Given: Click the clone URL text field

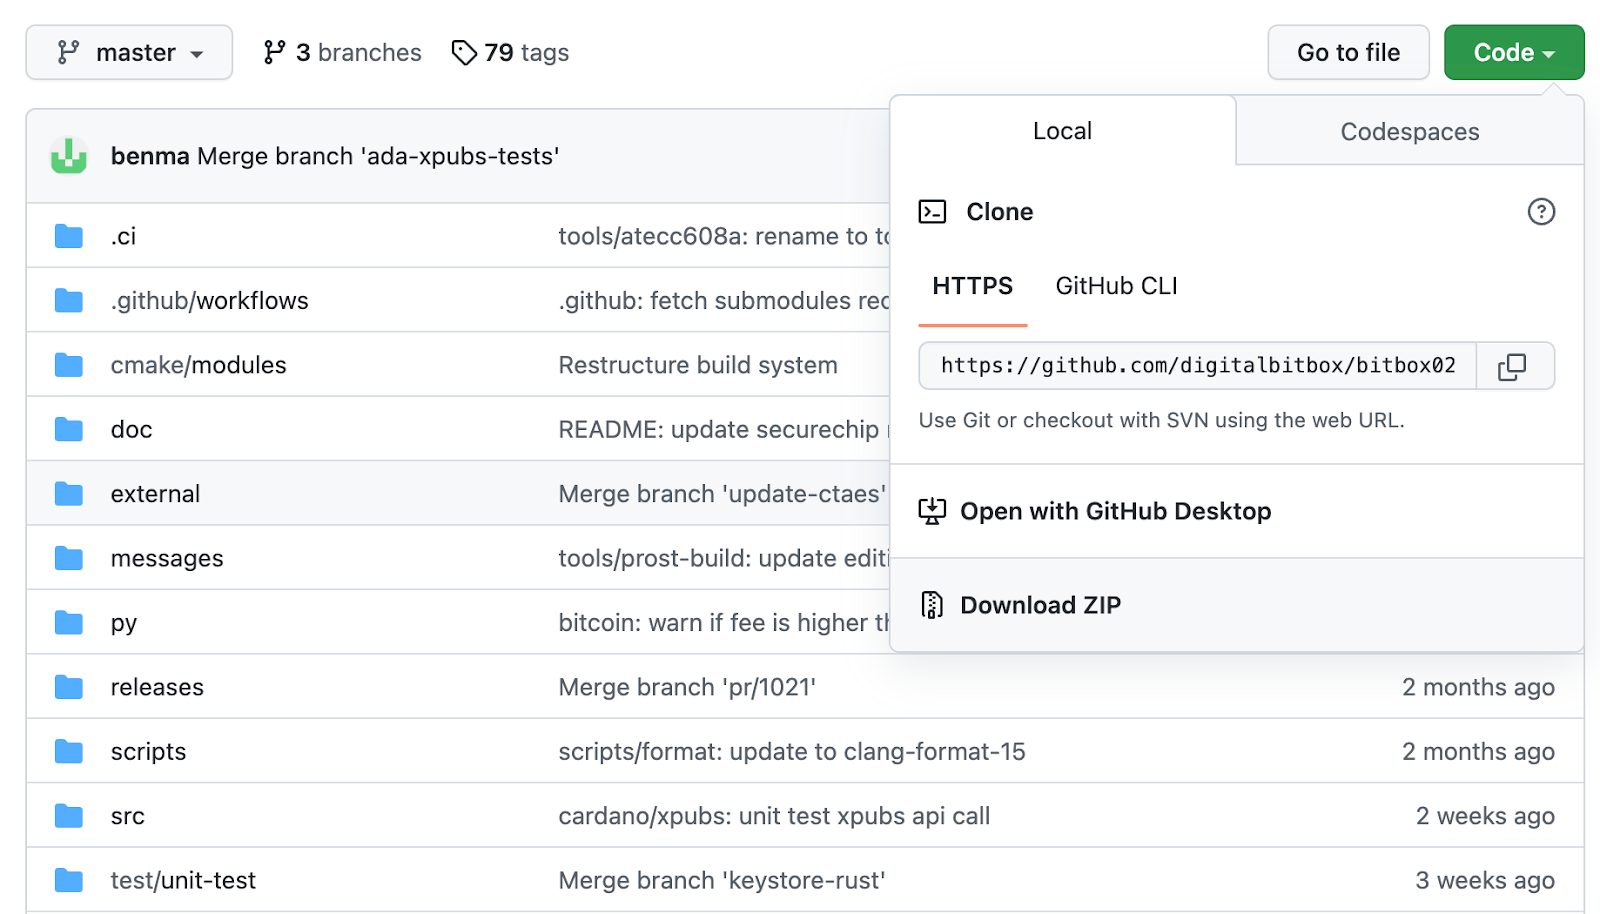Looking at the screenshot, I should [1197, 366].
